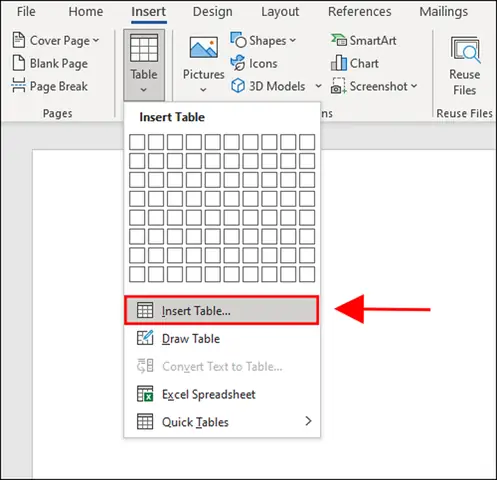Open the Quick Tables submenu

point(222,422)
